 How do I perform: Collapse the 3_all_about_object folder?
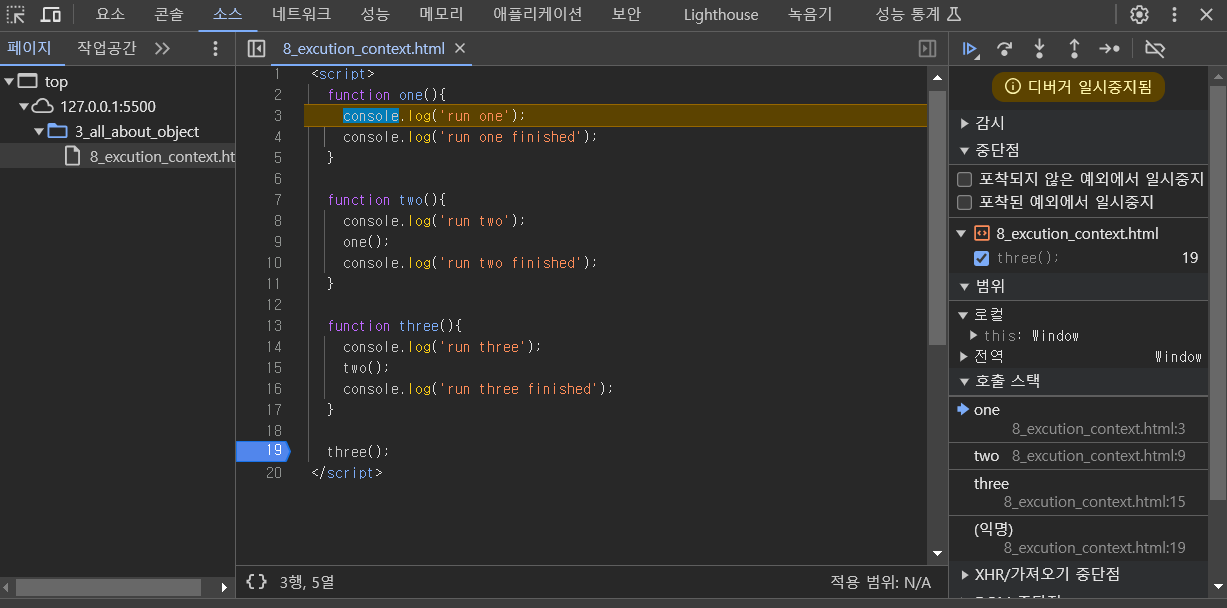(x=39, y=131)
